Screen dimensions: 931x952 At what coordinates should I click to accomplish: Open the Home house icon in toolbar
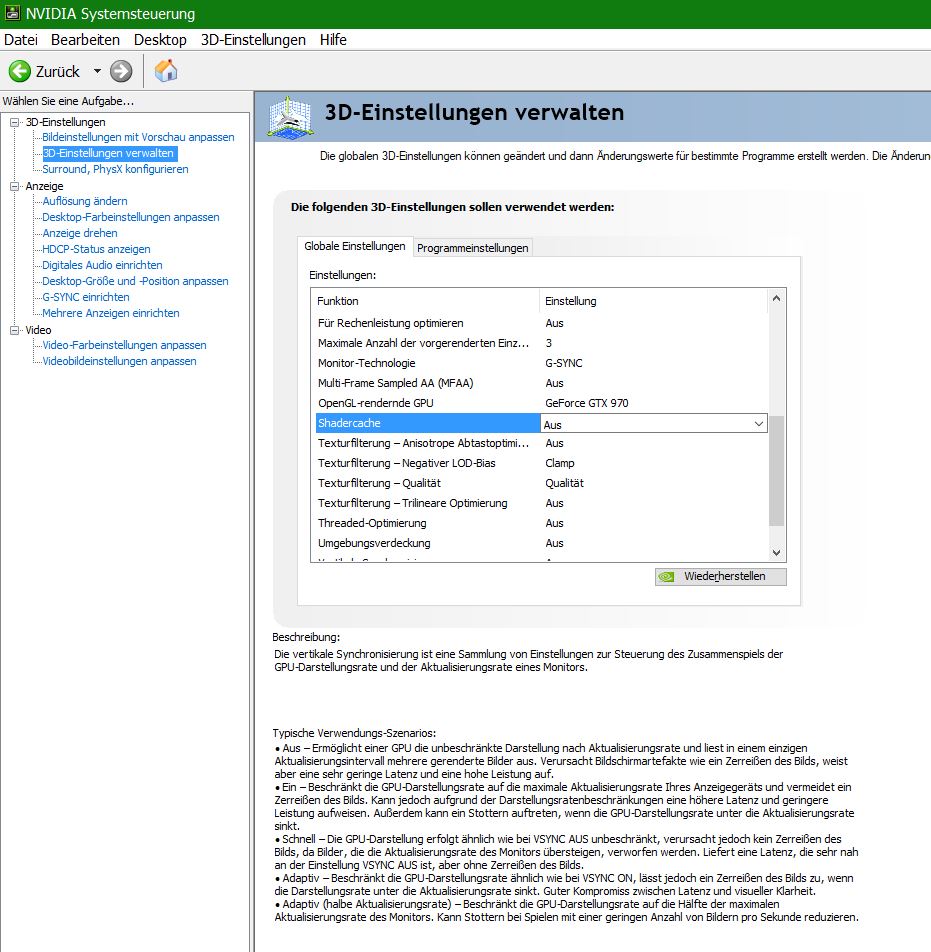point(166,71)
